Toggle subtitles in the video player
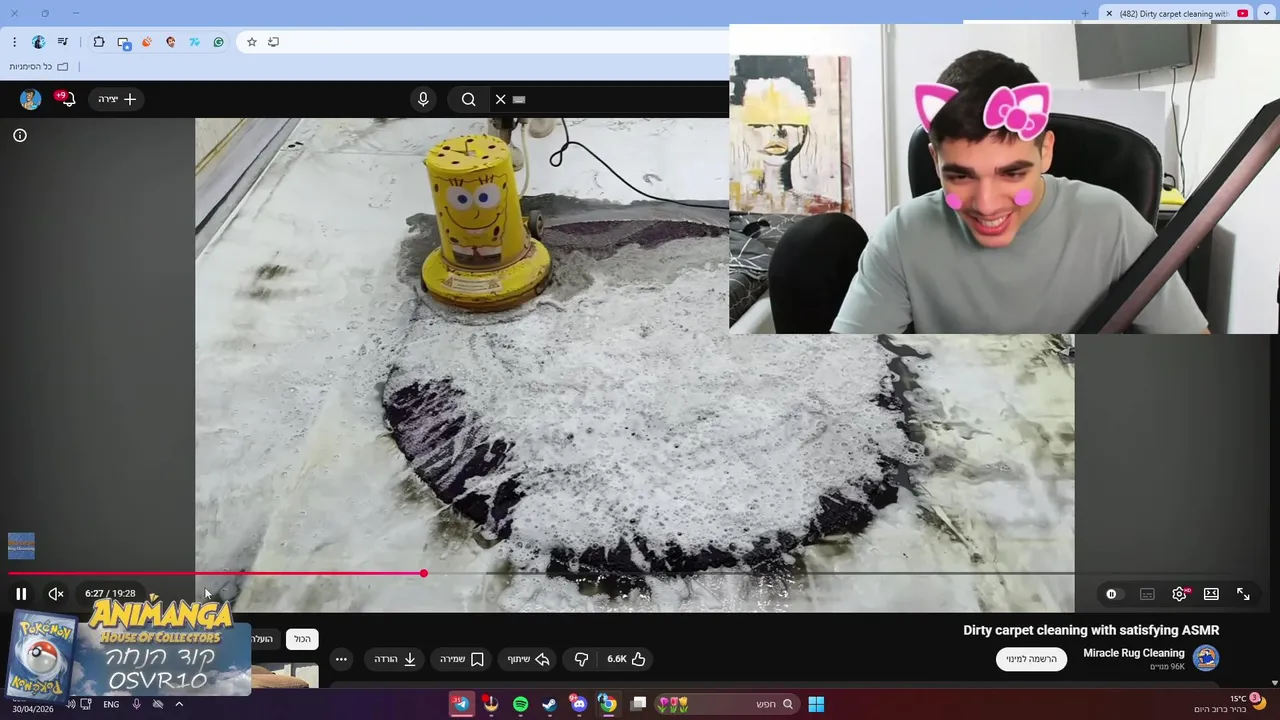This screenshot has width=1280, height=720. 1147,594
